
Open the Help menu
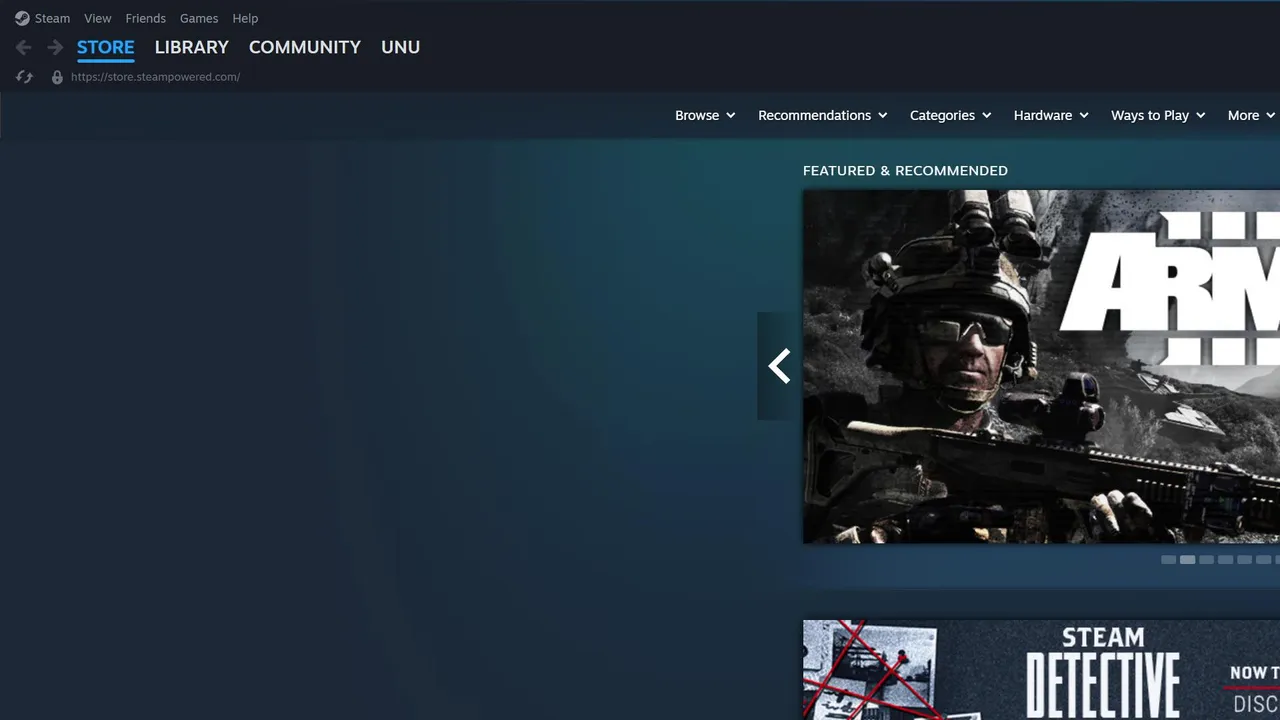[245, 18]
